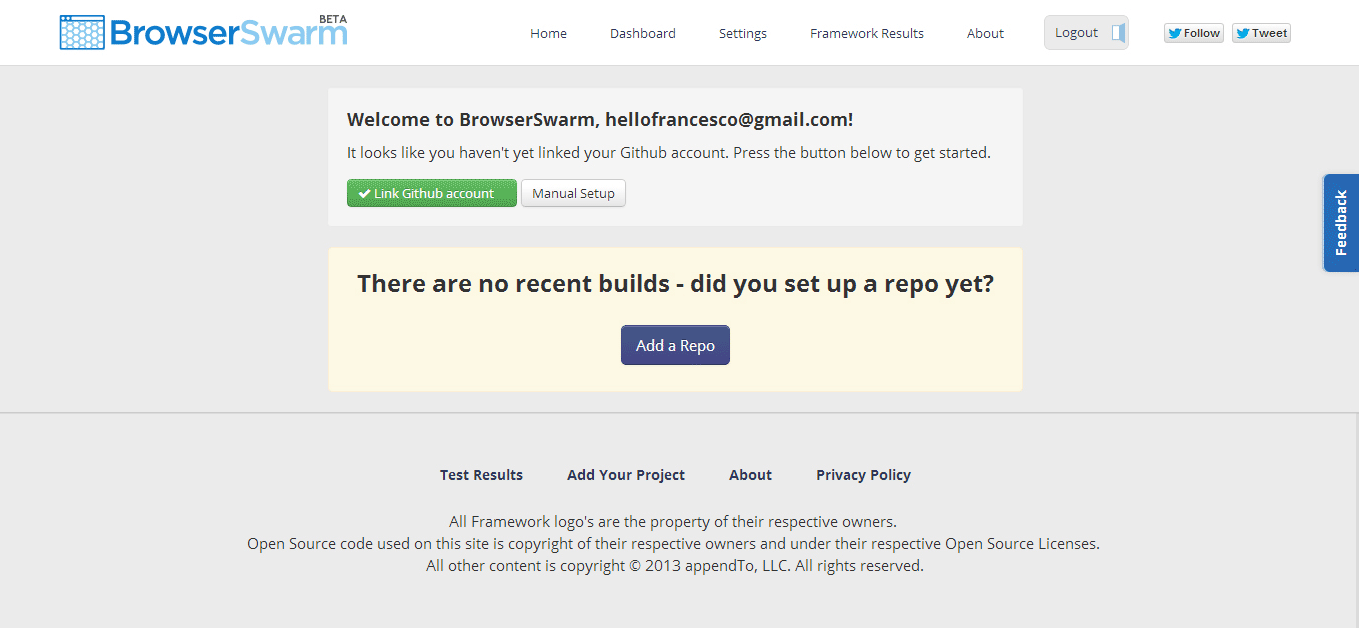
Task: Click the Twitter Tweet button
Action: click(x=1261, y=33)
